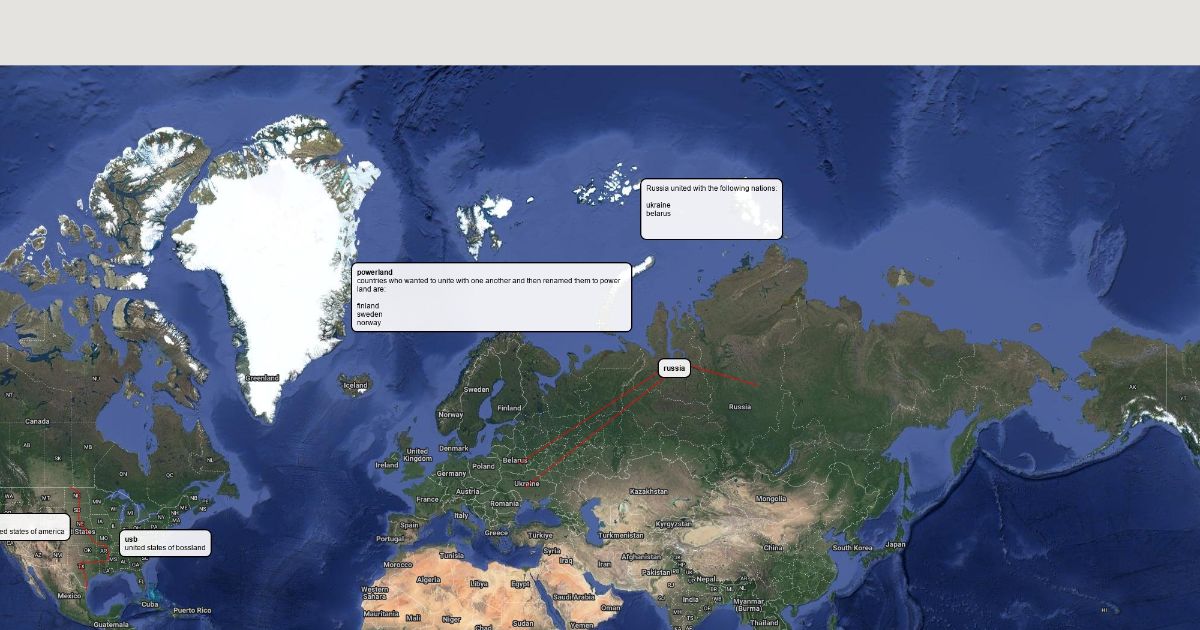Click the Turkmenistan map label
Viewport: 1200px width, 630px height.
tap(620, 535)
